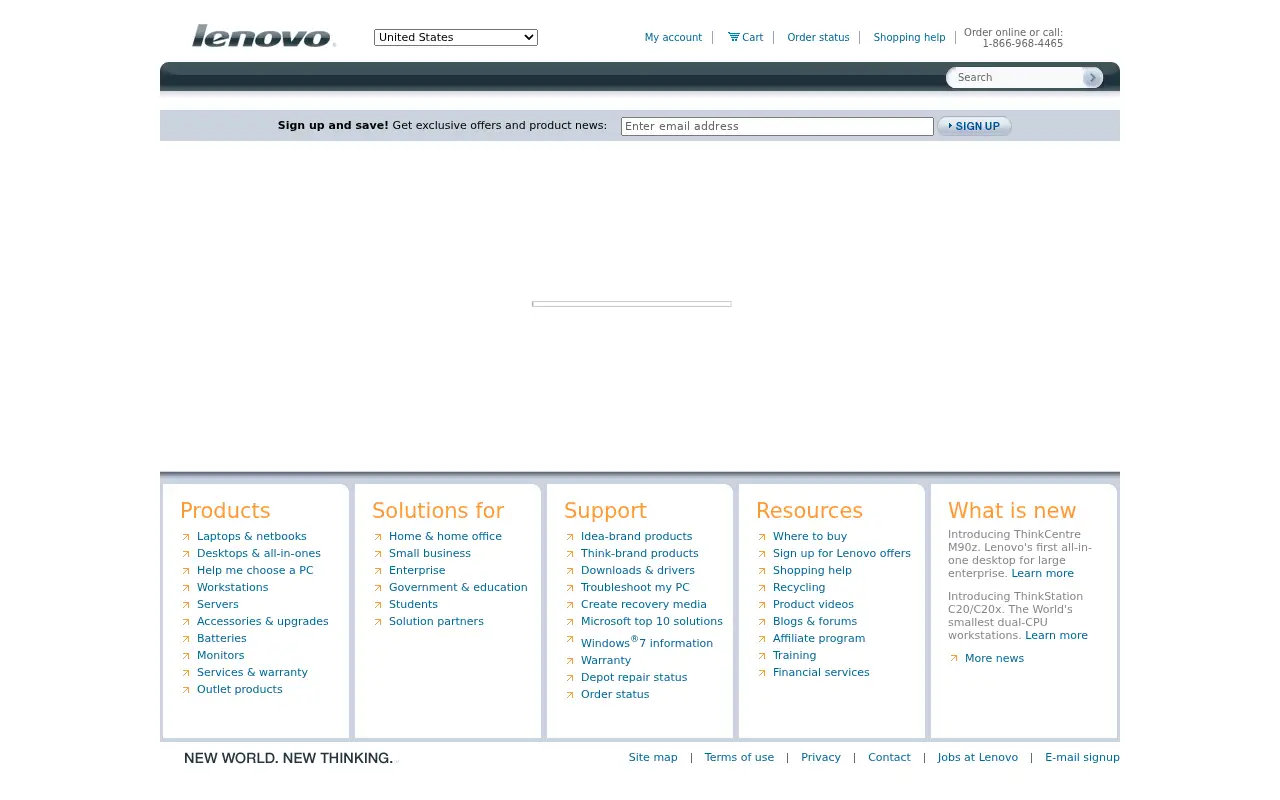The image size is (1280, 800).
Task: Open Windows 7 information link
Action: [x=647, y=642]
